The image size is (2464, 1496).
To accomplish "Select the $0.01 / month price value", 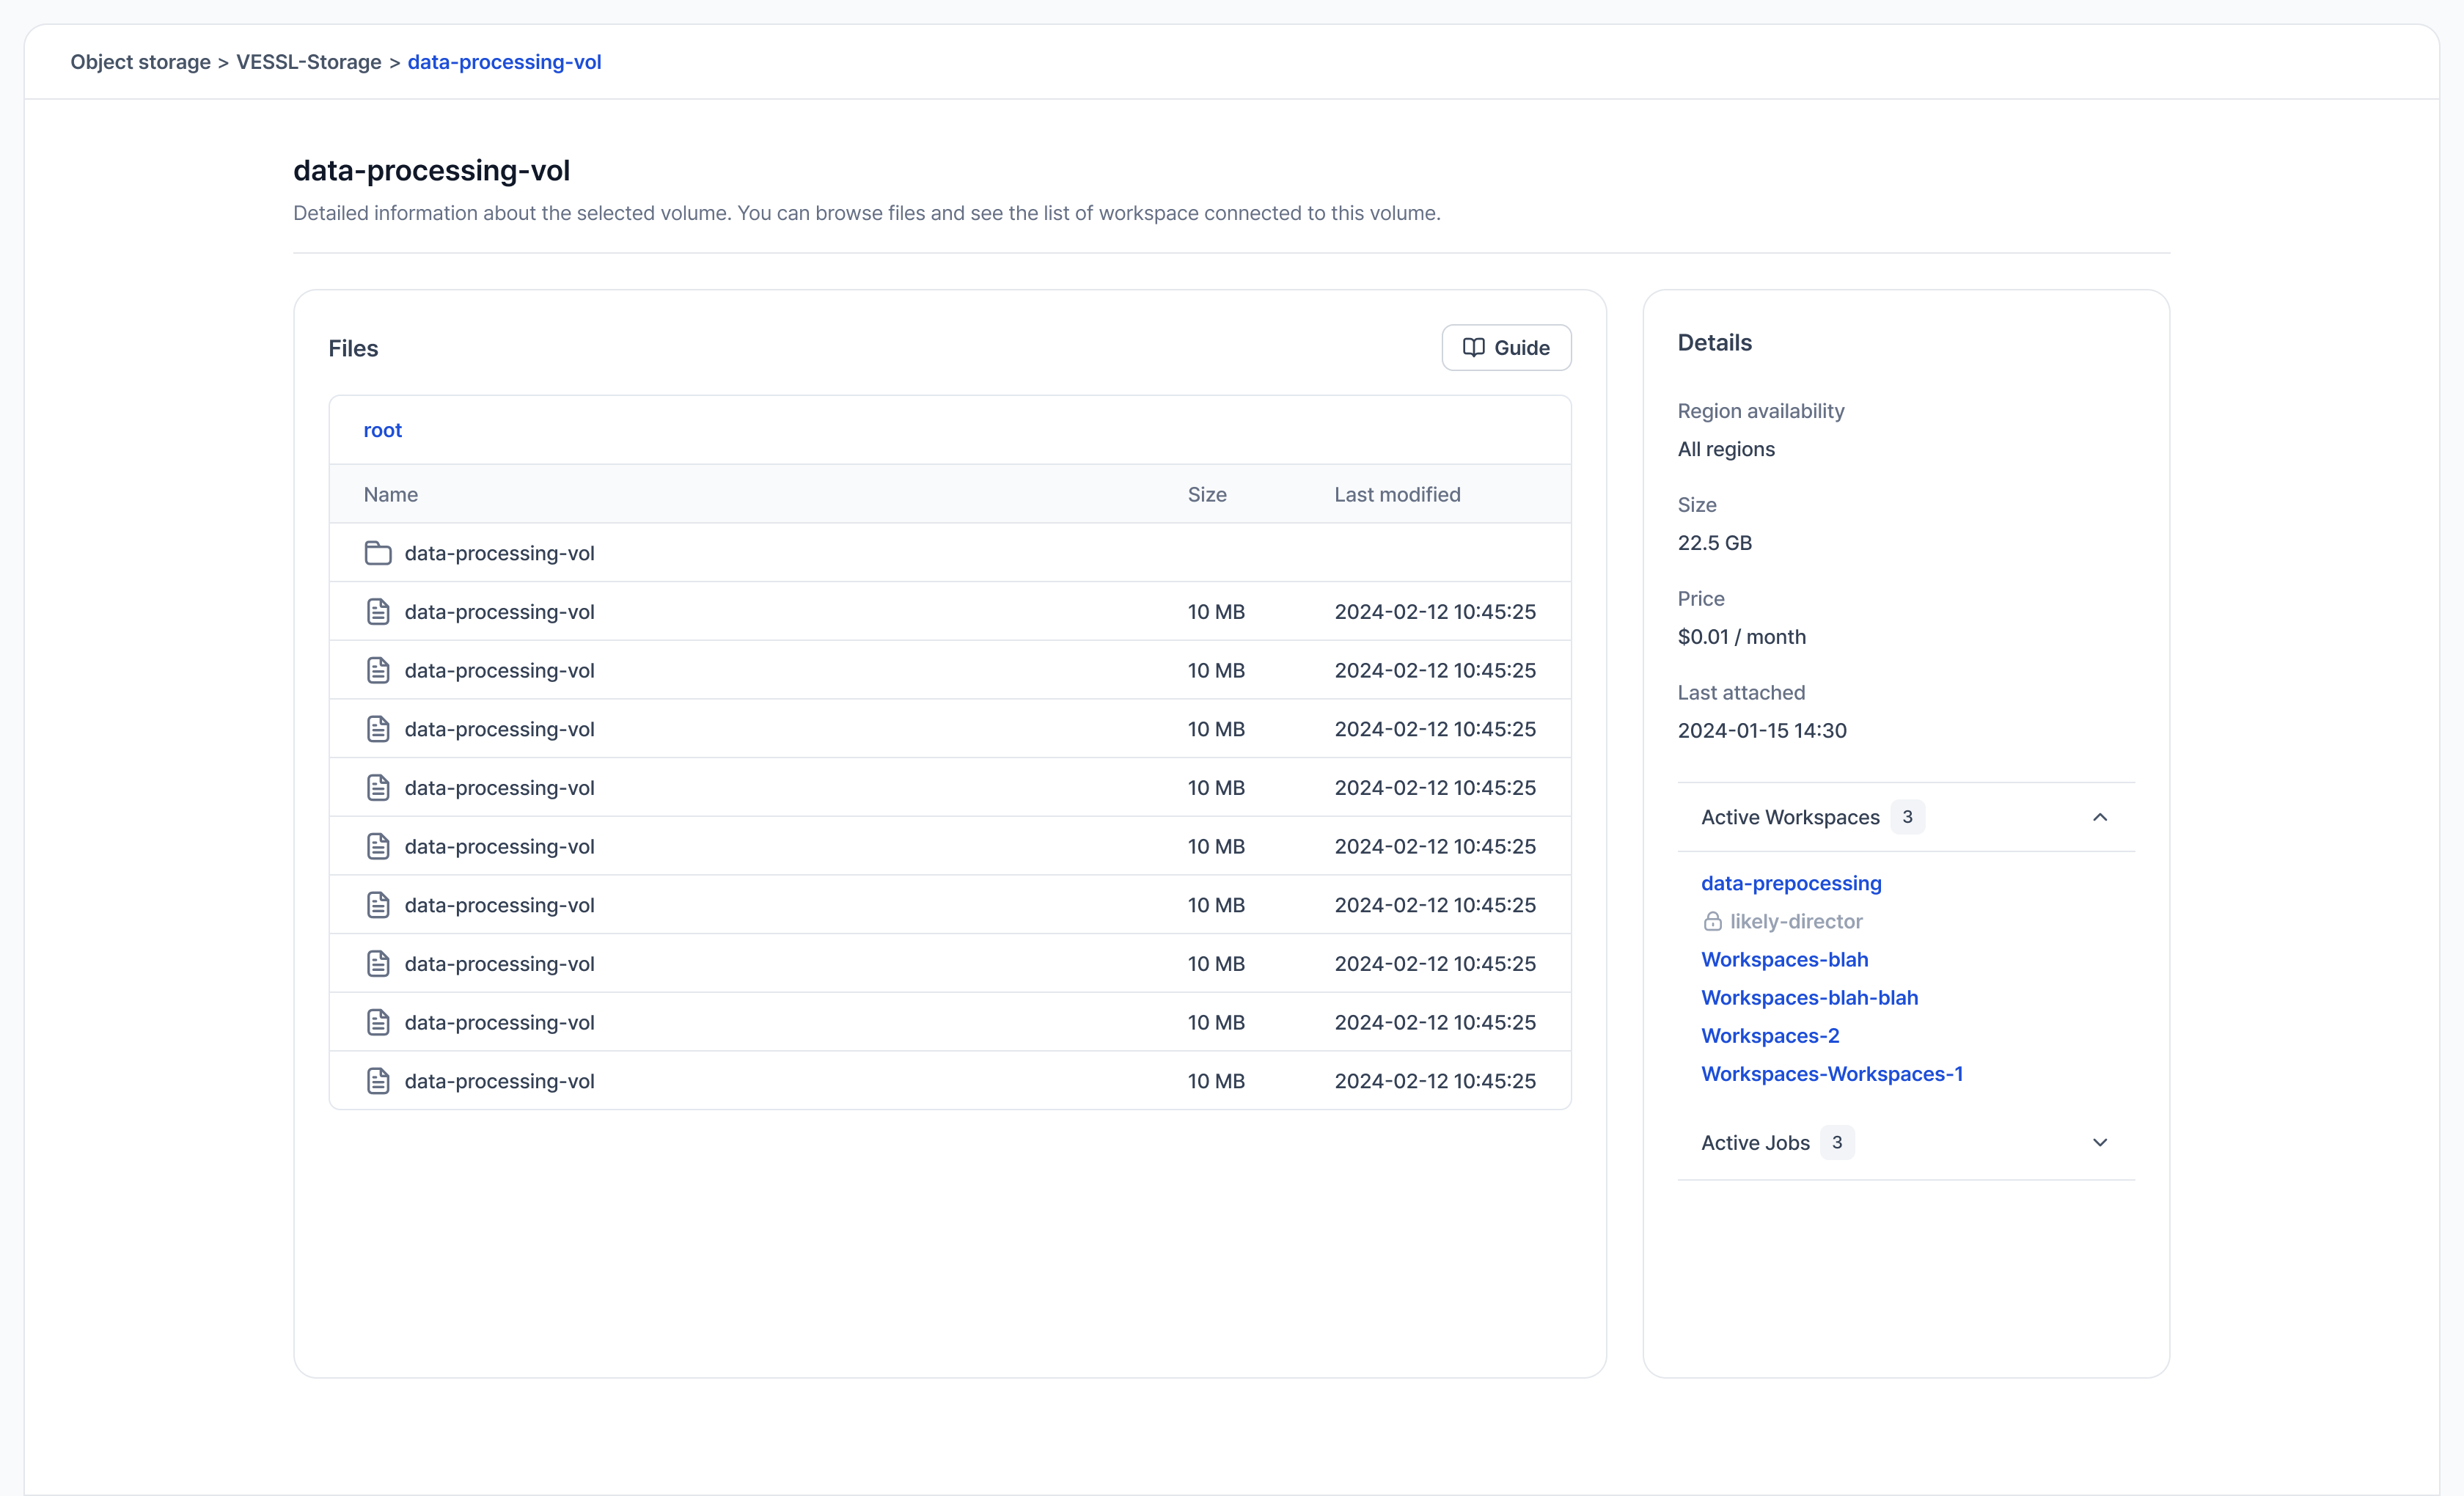I will coord(1741,637).
